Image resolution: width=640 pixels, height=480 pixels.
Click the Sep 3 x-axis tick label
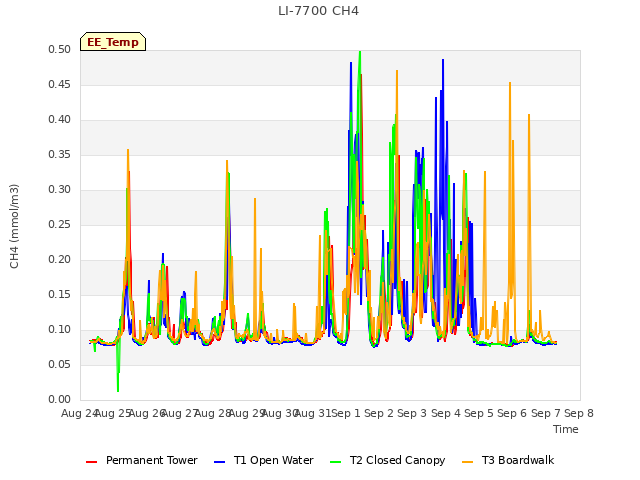tap(412, 413)
